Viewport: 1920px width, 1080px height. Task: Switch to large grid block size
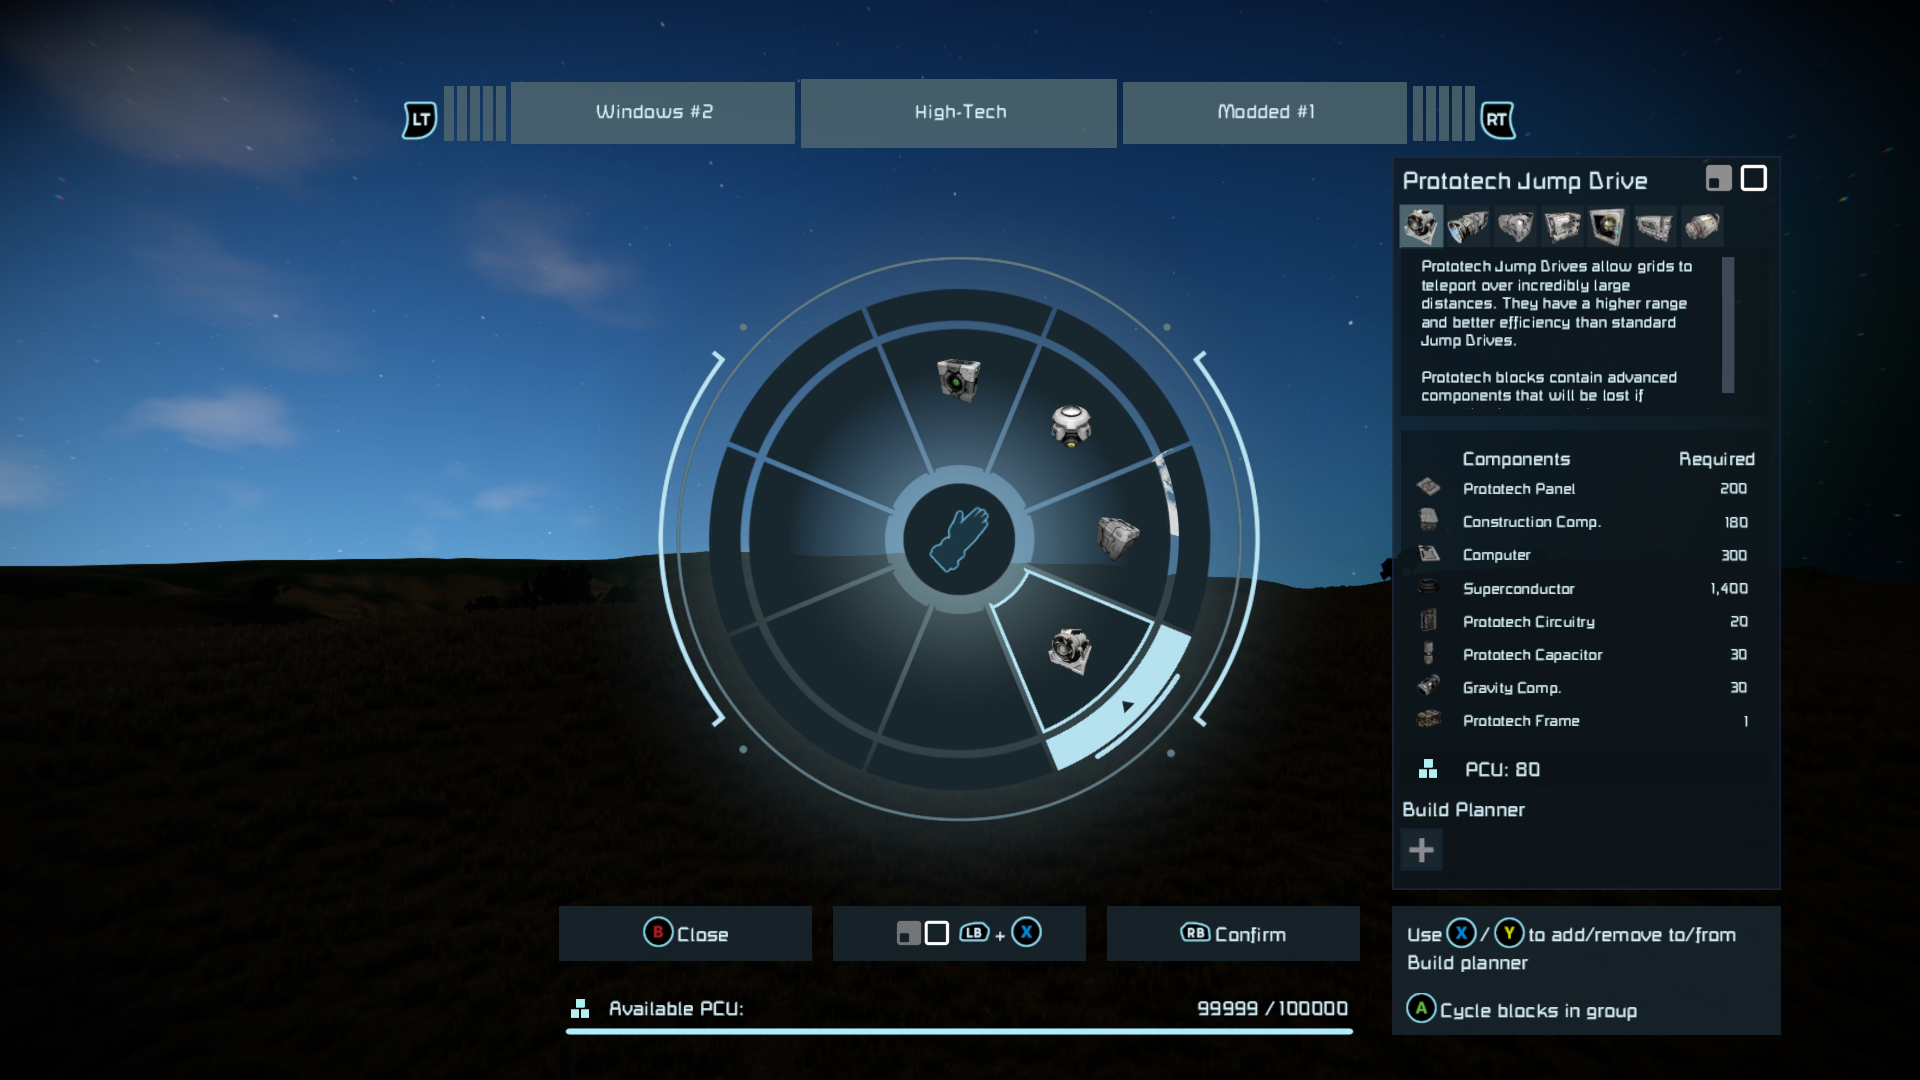point(1753,178)
